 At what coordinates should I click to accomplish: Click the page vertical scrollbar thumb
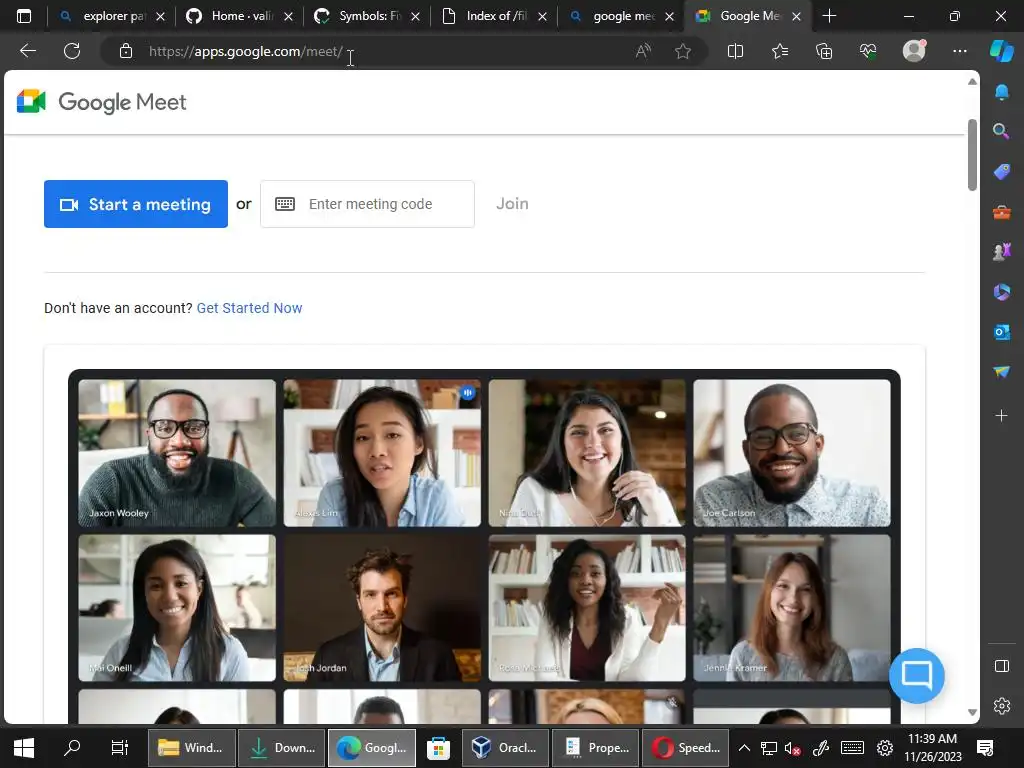pos(972,155)
